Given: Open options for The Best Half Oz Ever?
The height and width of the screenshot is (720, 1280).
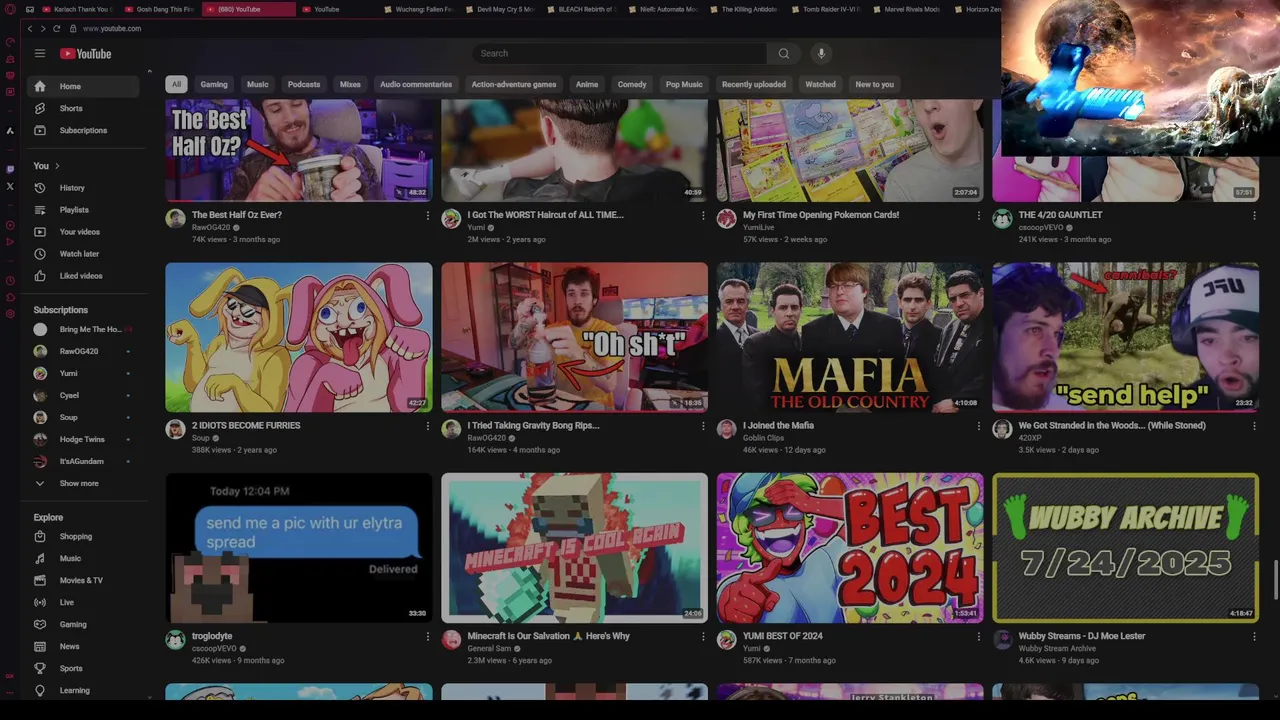Looking at the screenshot, I should [x=427, y=215].
